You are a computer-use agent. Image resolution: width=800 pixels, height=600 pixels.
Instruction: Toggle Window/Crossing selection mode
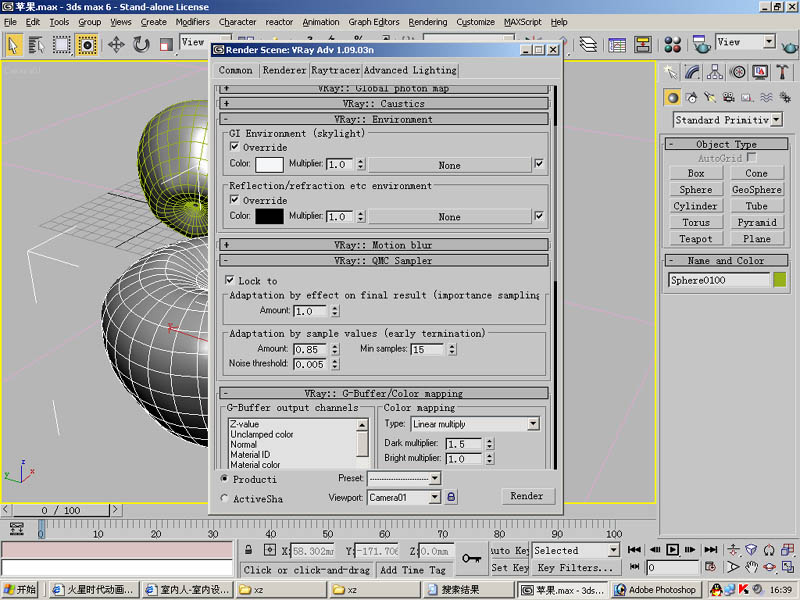point(87,45)
